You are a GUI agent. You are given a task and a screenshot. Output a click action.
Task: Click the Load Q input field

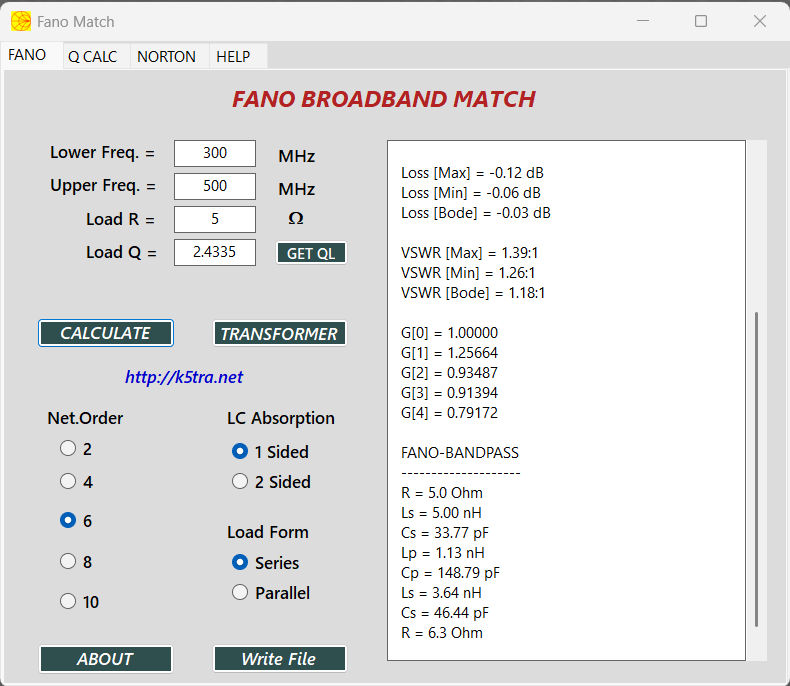[x=215, y=252]
